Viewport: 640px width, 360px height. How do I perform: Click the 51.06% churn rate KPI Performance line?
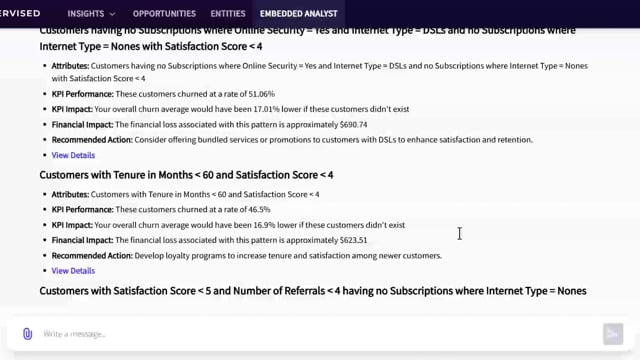click(163, 94)
